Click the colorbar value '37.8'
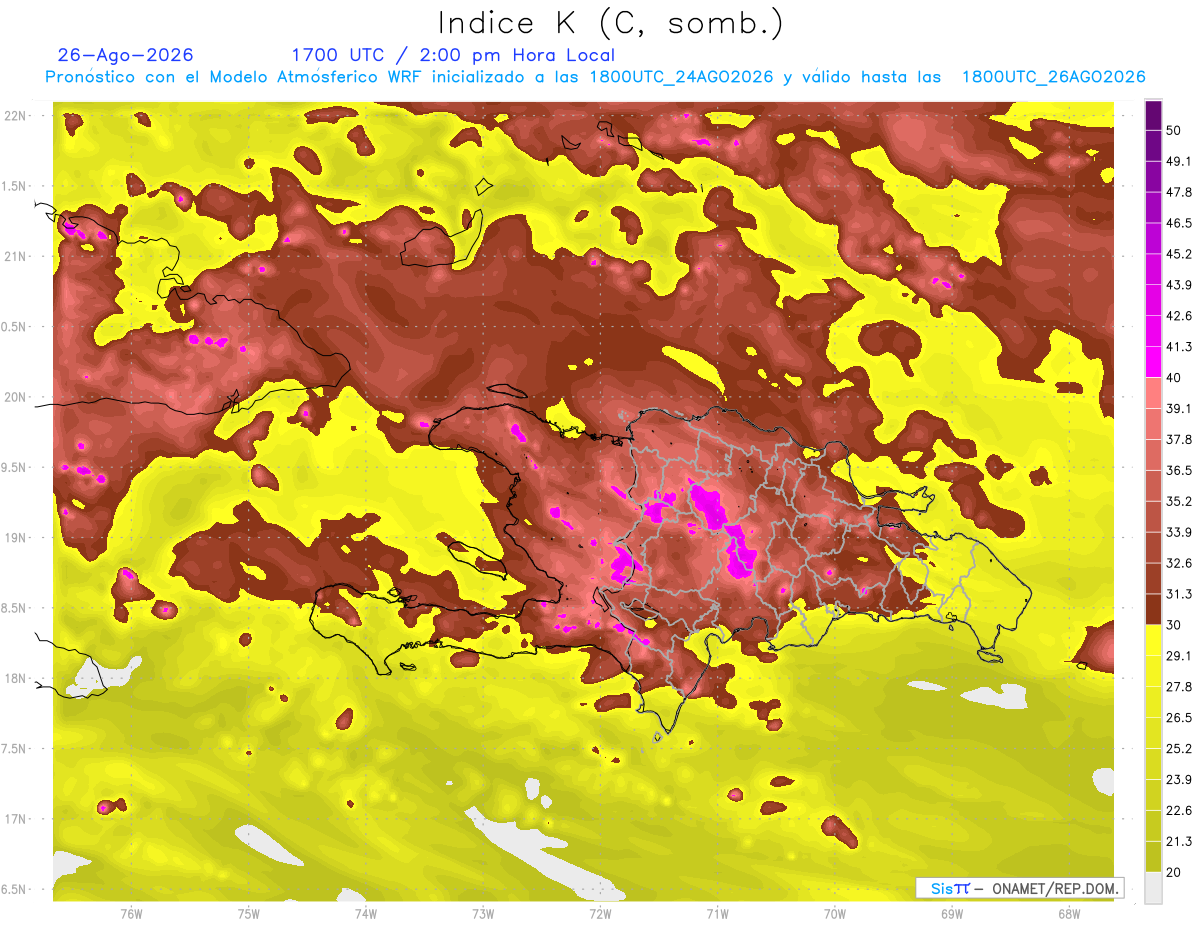Image resolution: width=1200 pixels, height=927 pixels. coord(1179,439)
